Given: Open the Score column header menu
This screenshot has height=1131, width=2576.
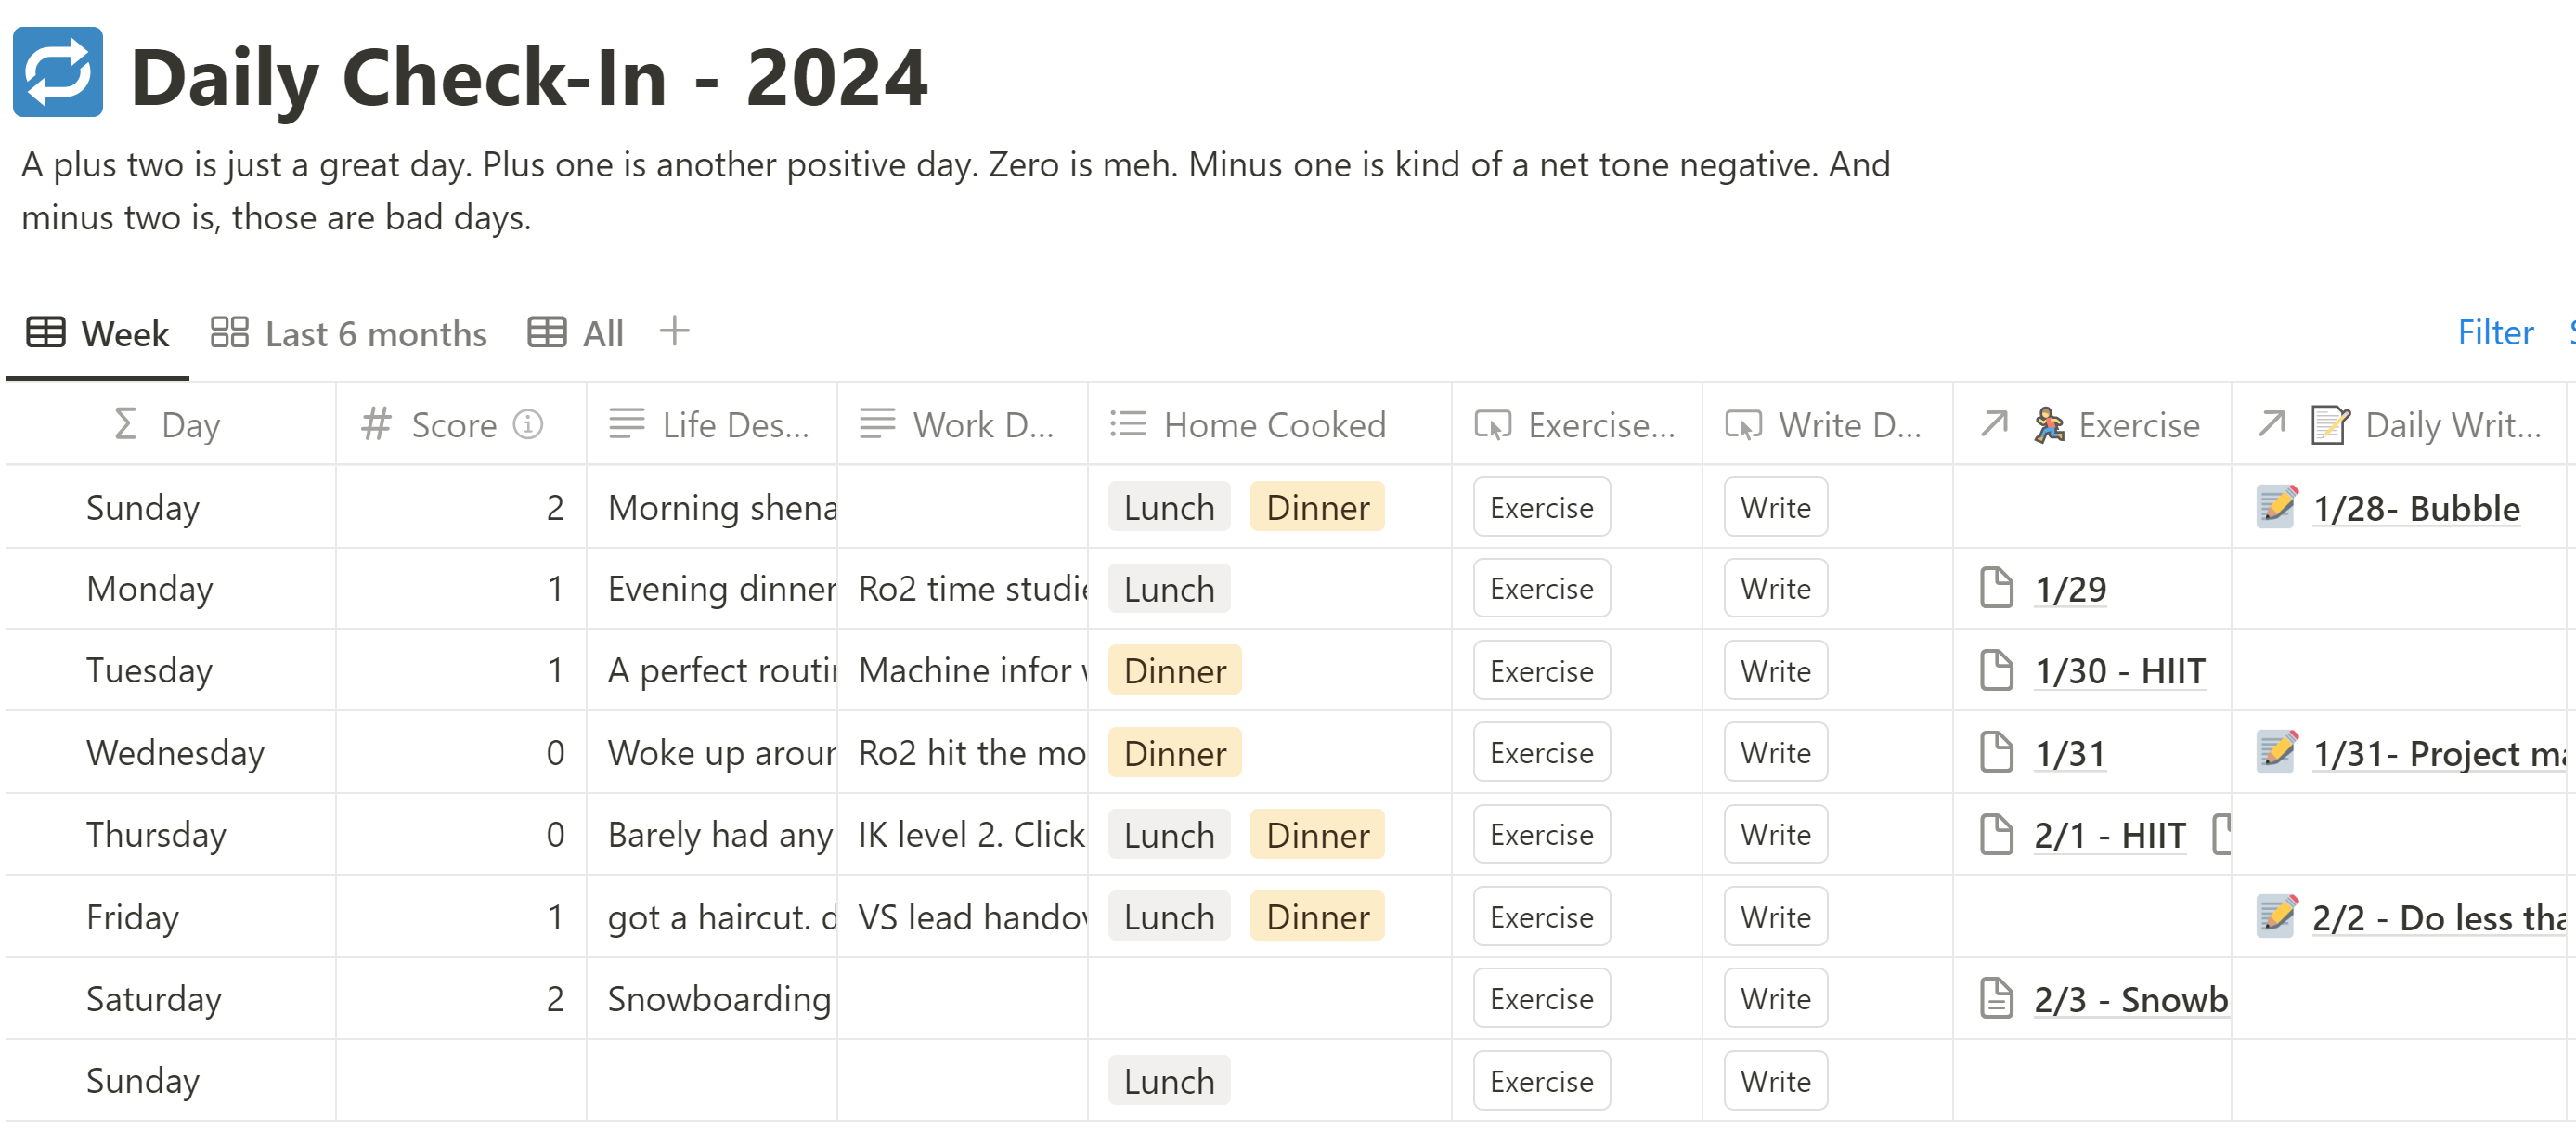Looking at the screenshot, I should point(453,425).
